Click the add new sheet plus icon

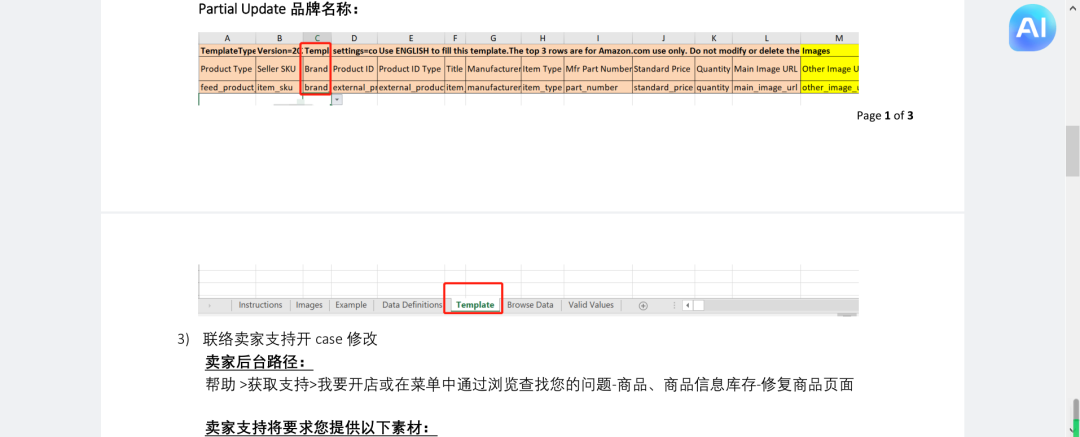click(643, 305)
